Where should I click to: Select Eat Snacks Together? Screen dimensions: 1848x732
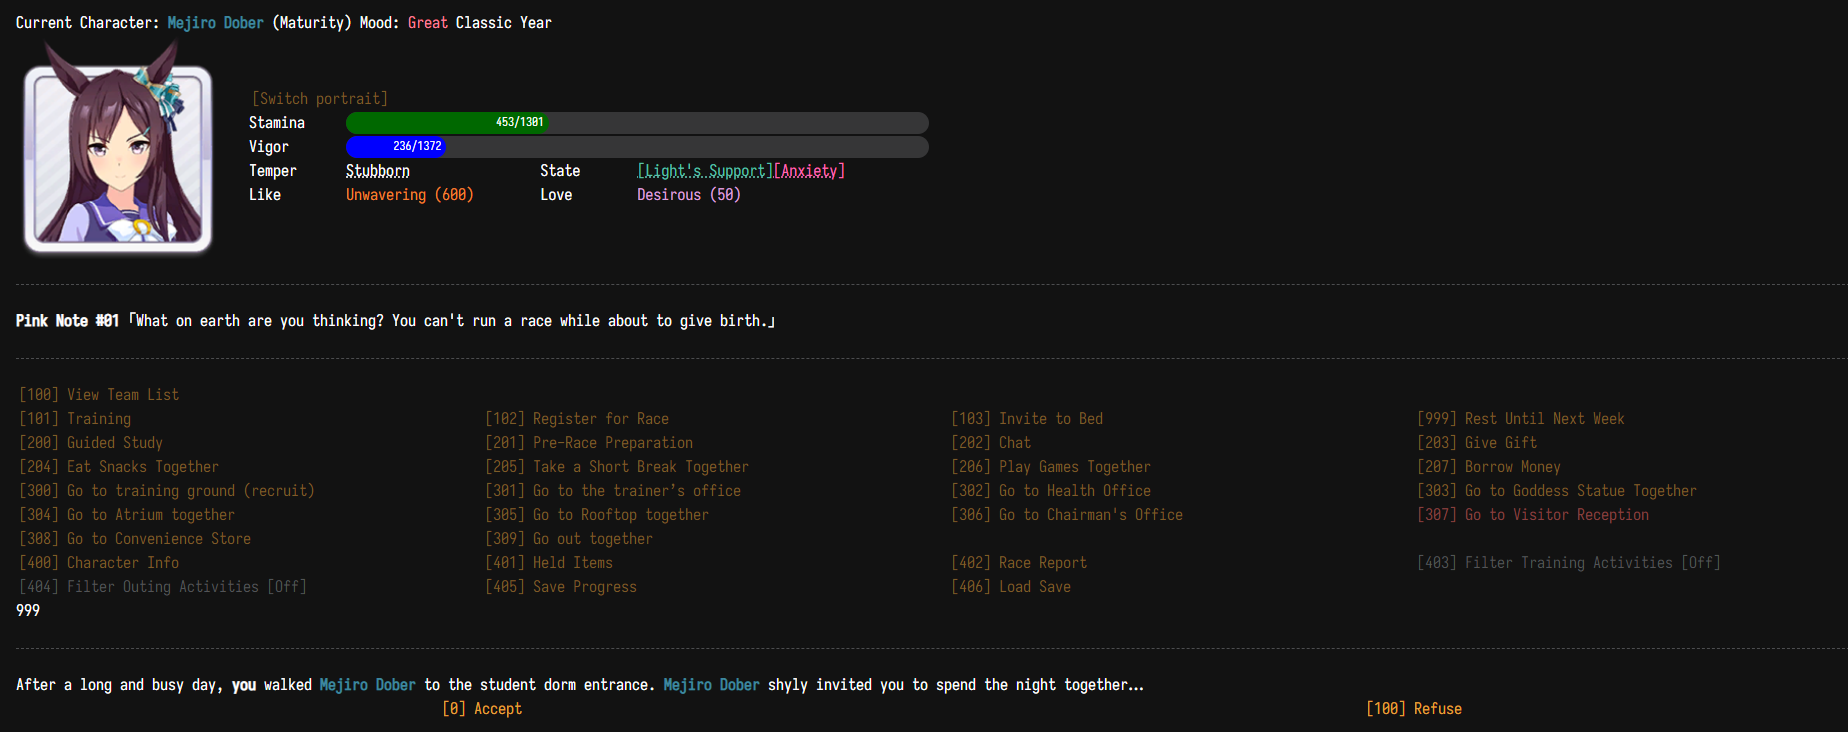[x=119, y=467]
